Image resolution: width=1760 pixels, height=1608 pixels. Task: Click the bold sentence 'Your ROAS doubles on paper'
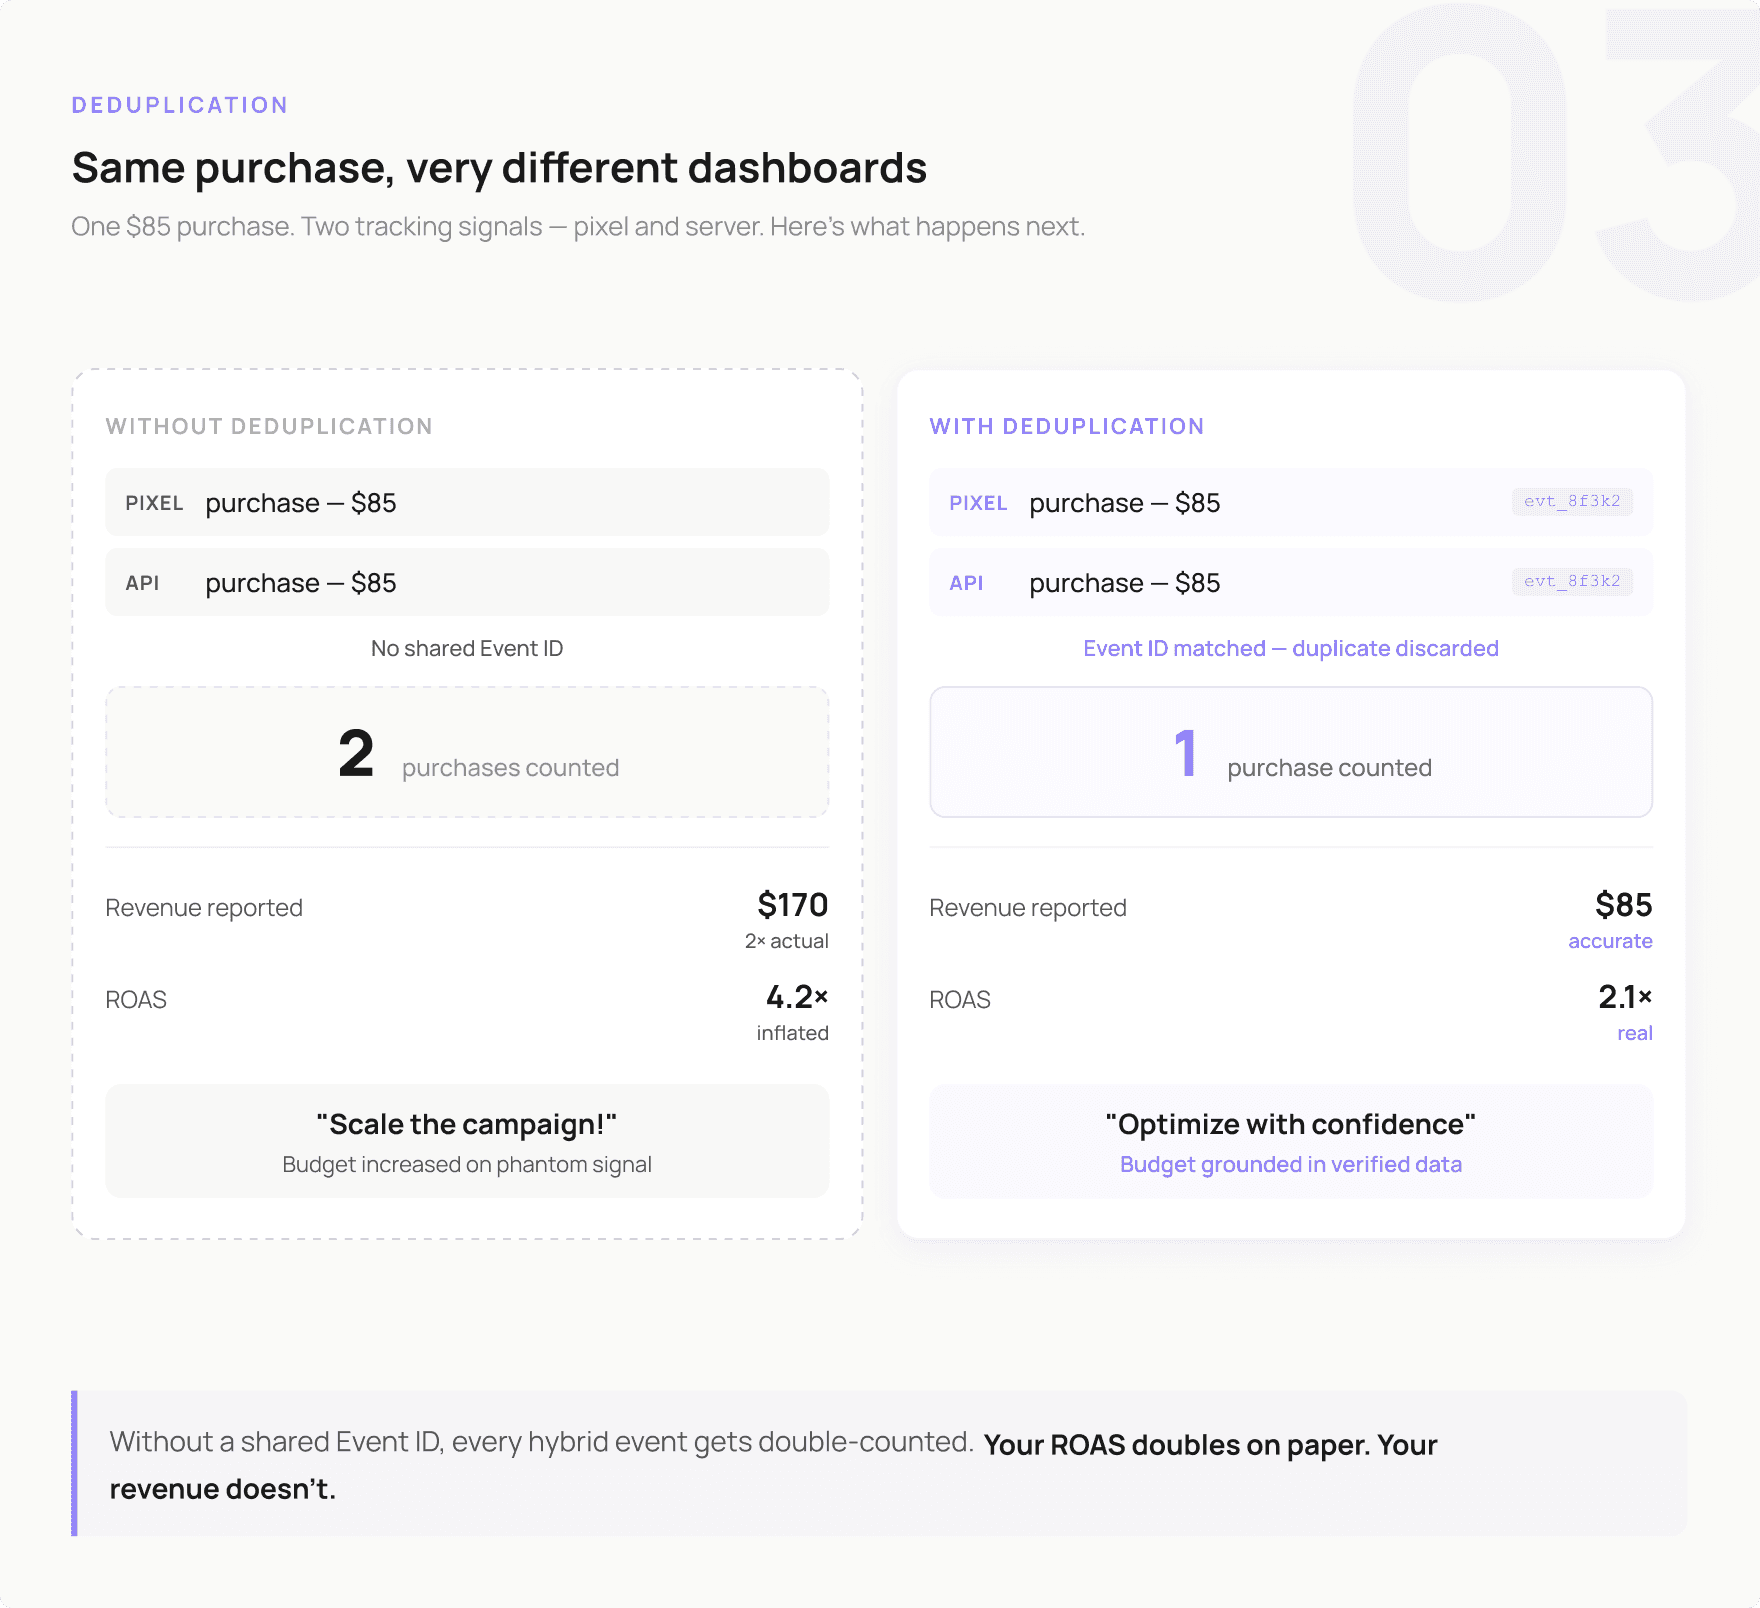(1176, 1445)
